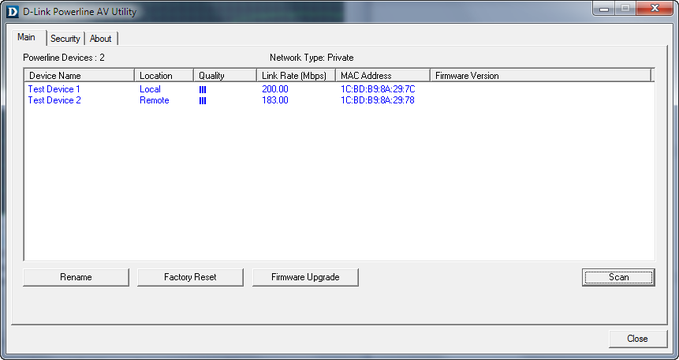Select the Main tab
Viewport: 679px width, 360px height.
point(26,37)
